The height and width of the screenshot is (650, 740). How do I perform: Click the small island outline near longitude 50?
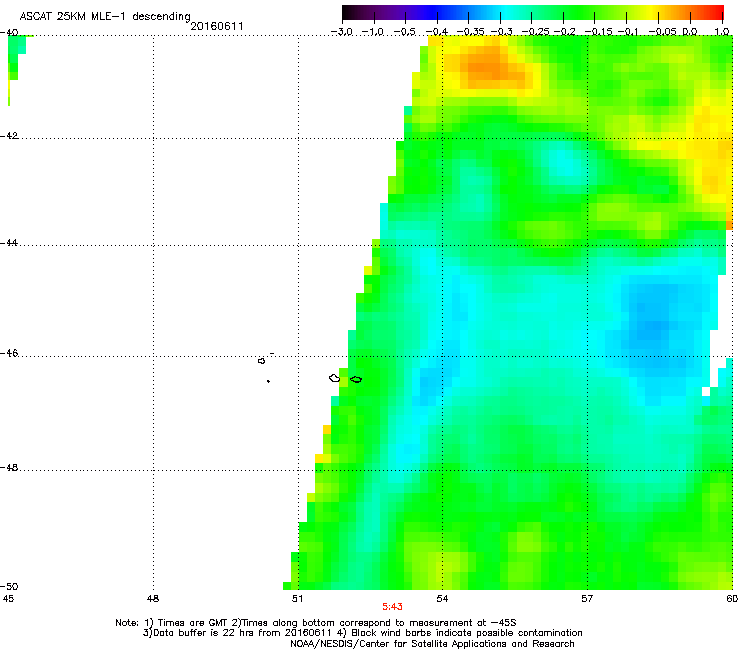coord(261,361)
